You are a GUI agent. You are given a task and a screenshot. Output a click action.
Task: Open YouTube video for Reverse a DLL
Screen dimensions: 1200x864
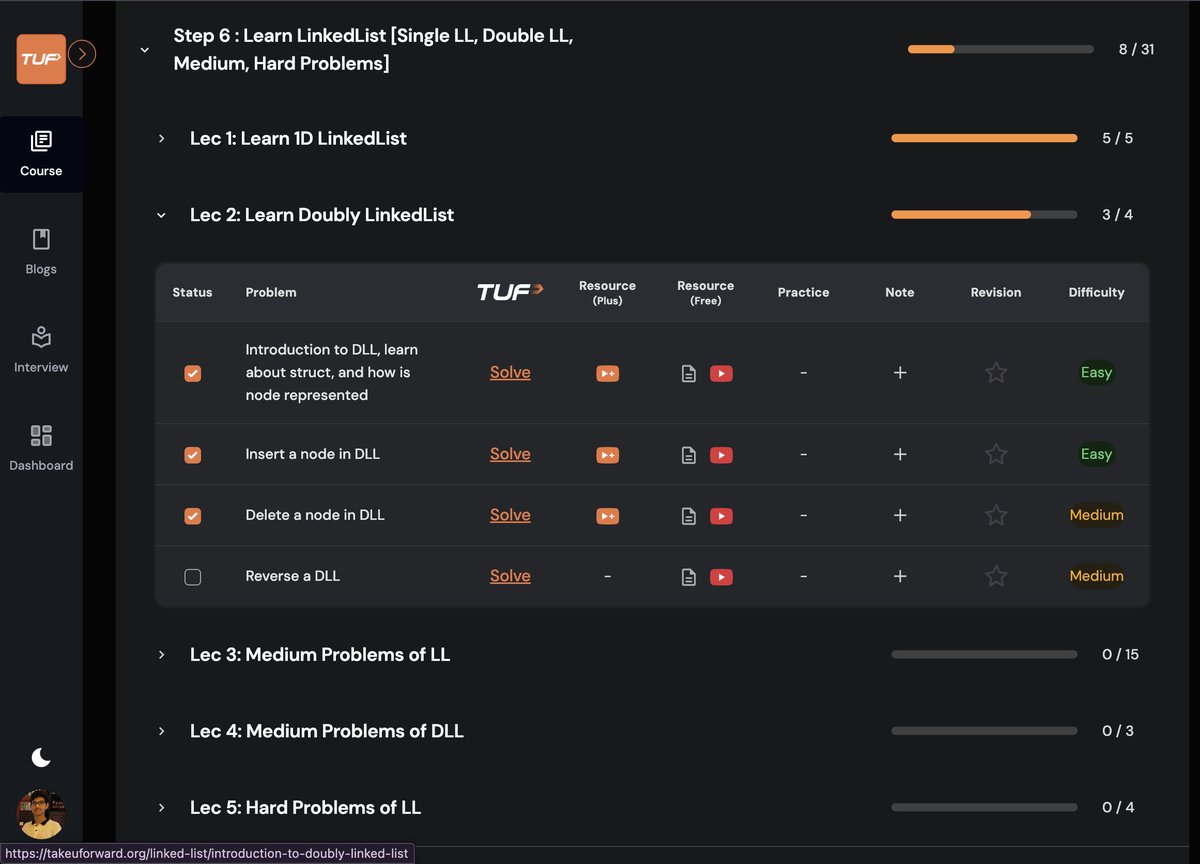(721, 577)
